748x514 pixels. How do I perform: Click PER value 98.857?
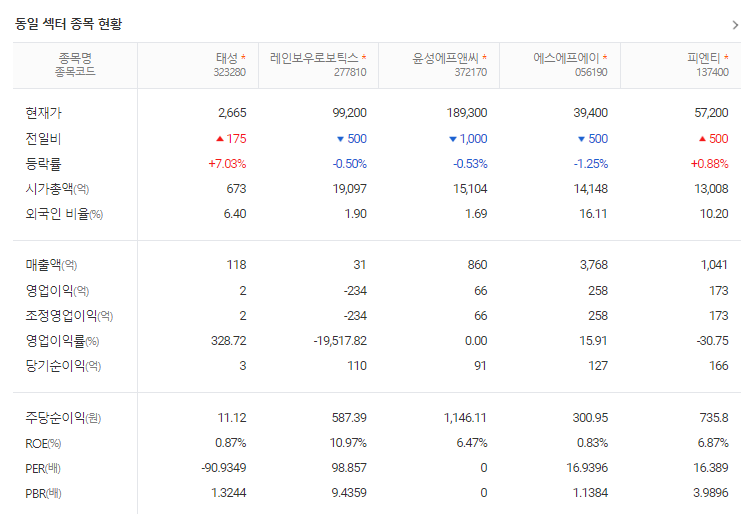pyautogui.click(x=349, y=468)
